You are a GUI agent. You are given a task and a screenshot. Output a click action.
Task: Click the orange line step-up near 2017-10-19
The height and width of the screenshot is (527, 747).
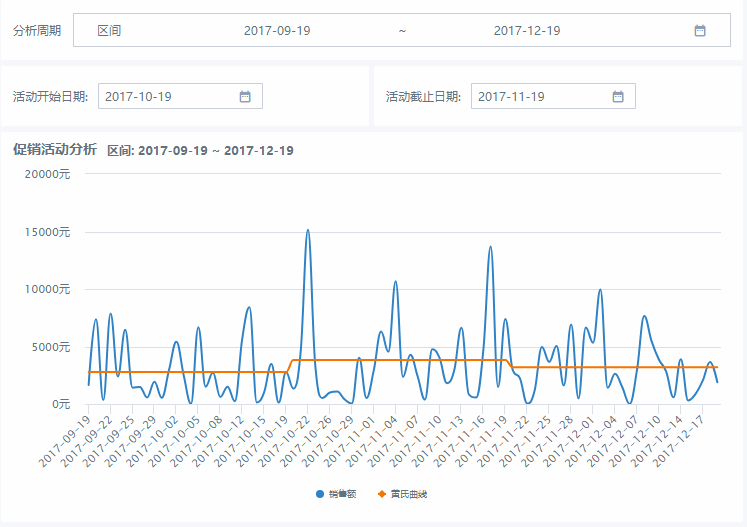click(289, 366)
